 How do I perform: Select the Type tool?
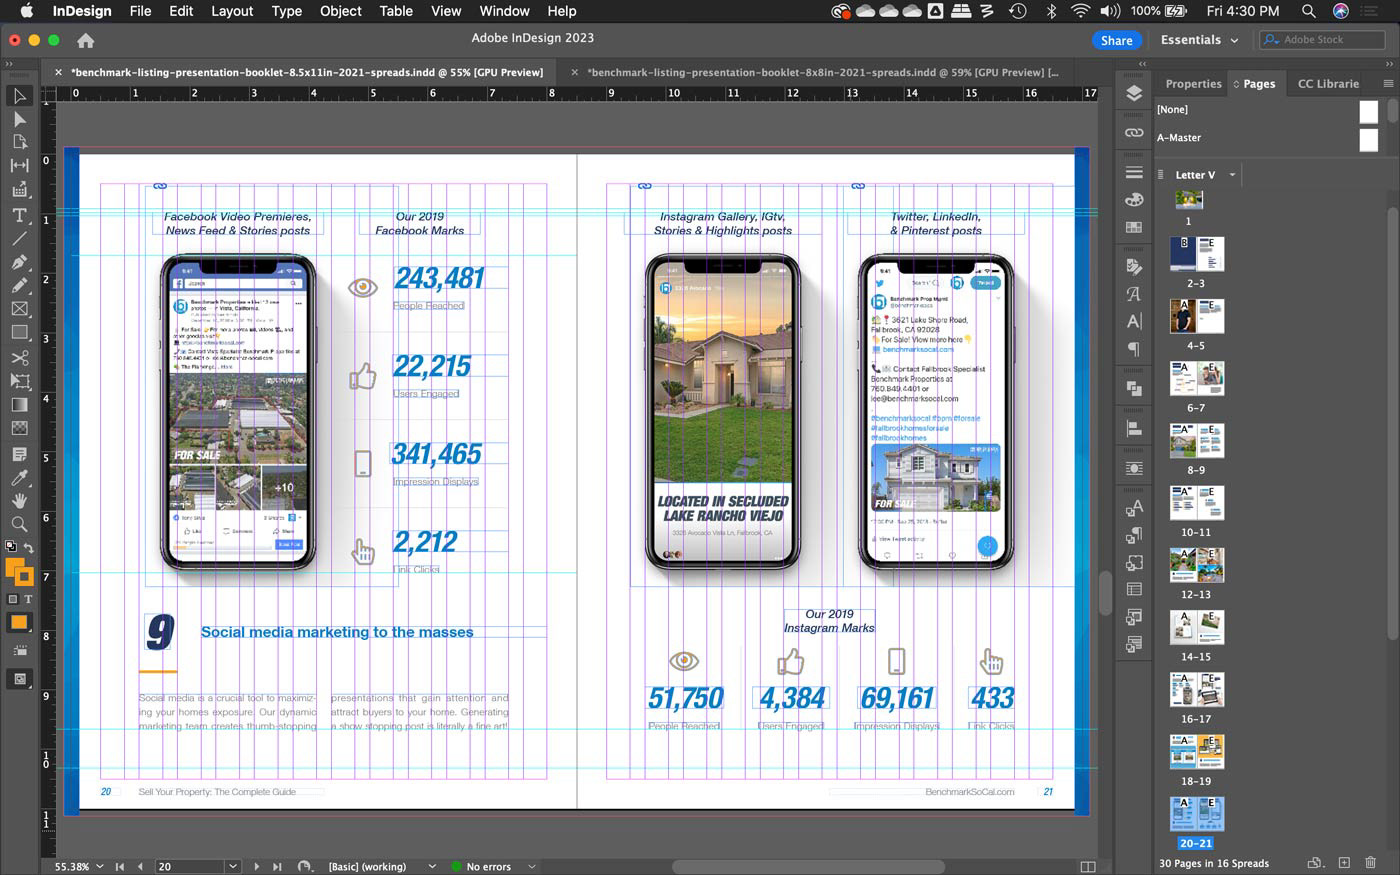[x=19, y=215]
